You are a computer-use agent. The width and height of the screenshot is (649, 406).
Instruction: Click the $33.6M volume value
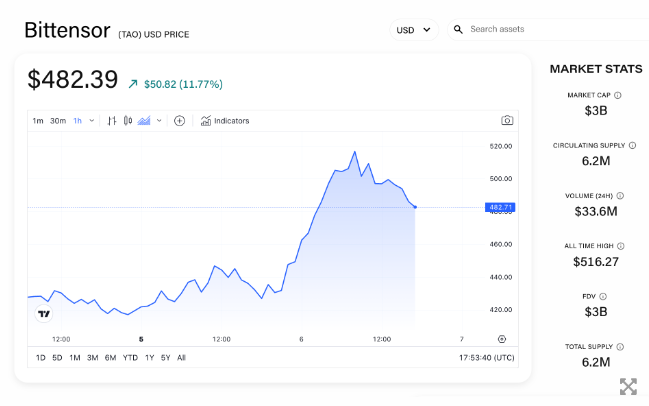pos(596,211)
